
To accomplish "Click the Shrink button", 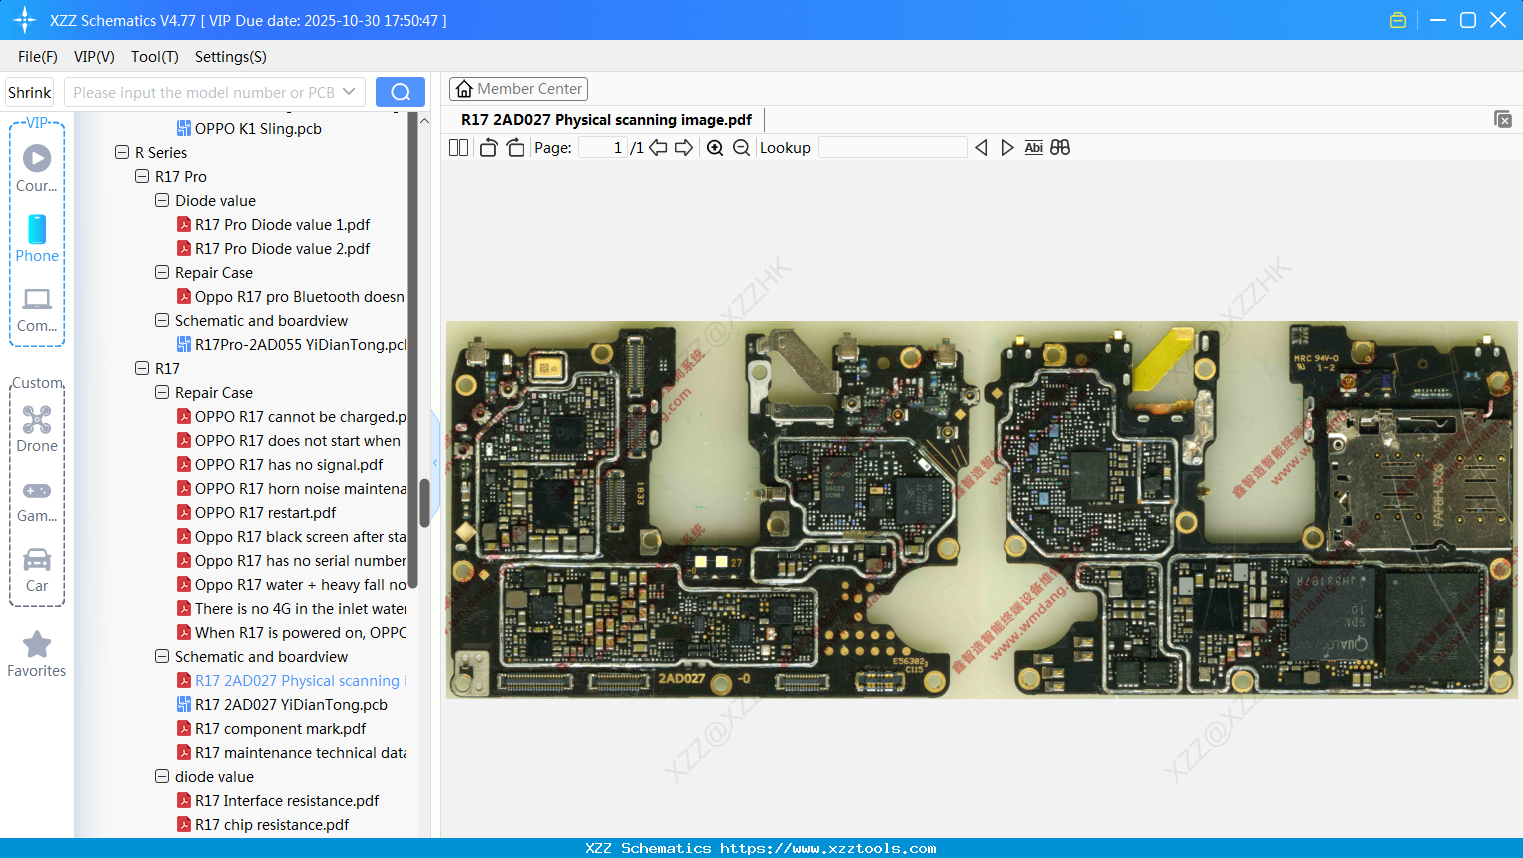I will (30, 92).
